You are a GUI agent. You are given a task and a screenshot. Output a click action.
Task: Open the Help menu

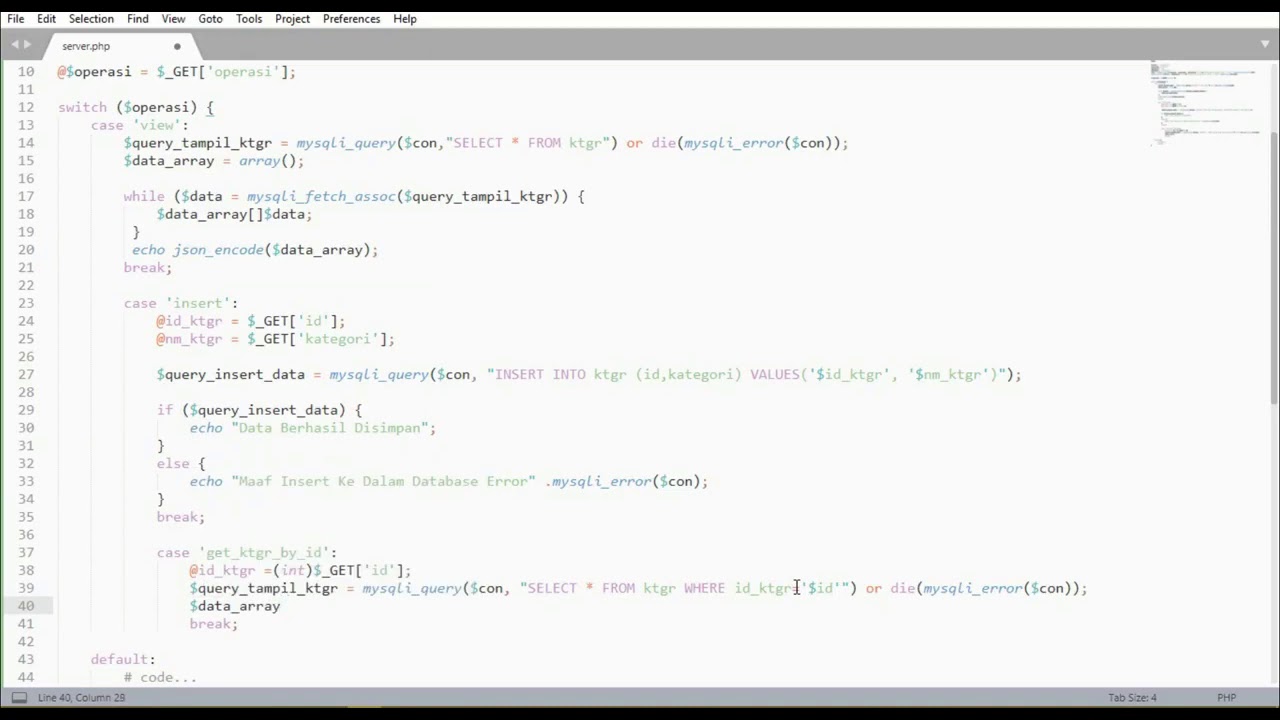tap(405, 18)
